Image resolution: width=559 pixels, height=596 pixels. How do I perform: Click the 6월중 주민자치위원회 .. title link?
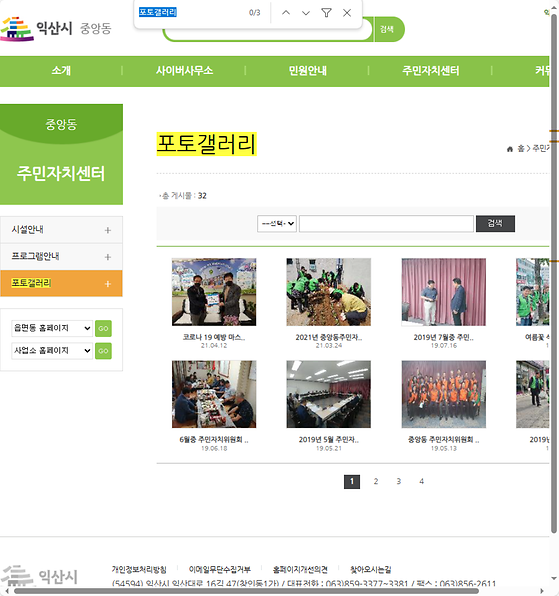coord(214,440)
